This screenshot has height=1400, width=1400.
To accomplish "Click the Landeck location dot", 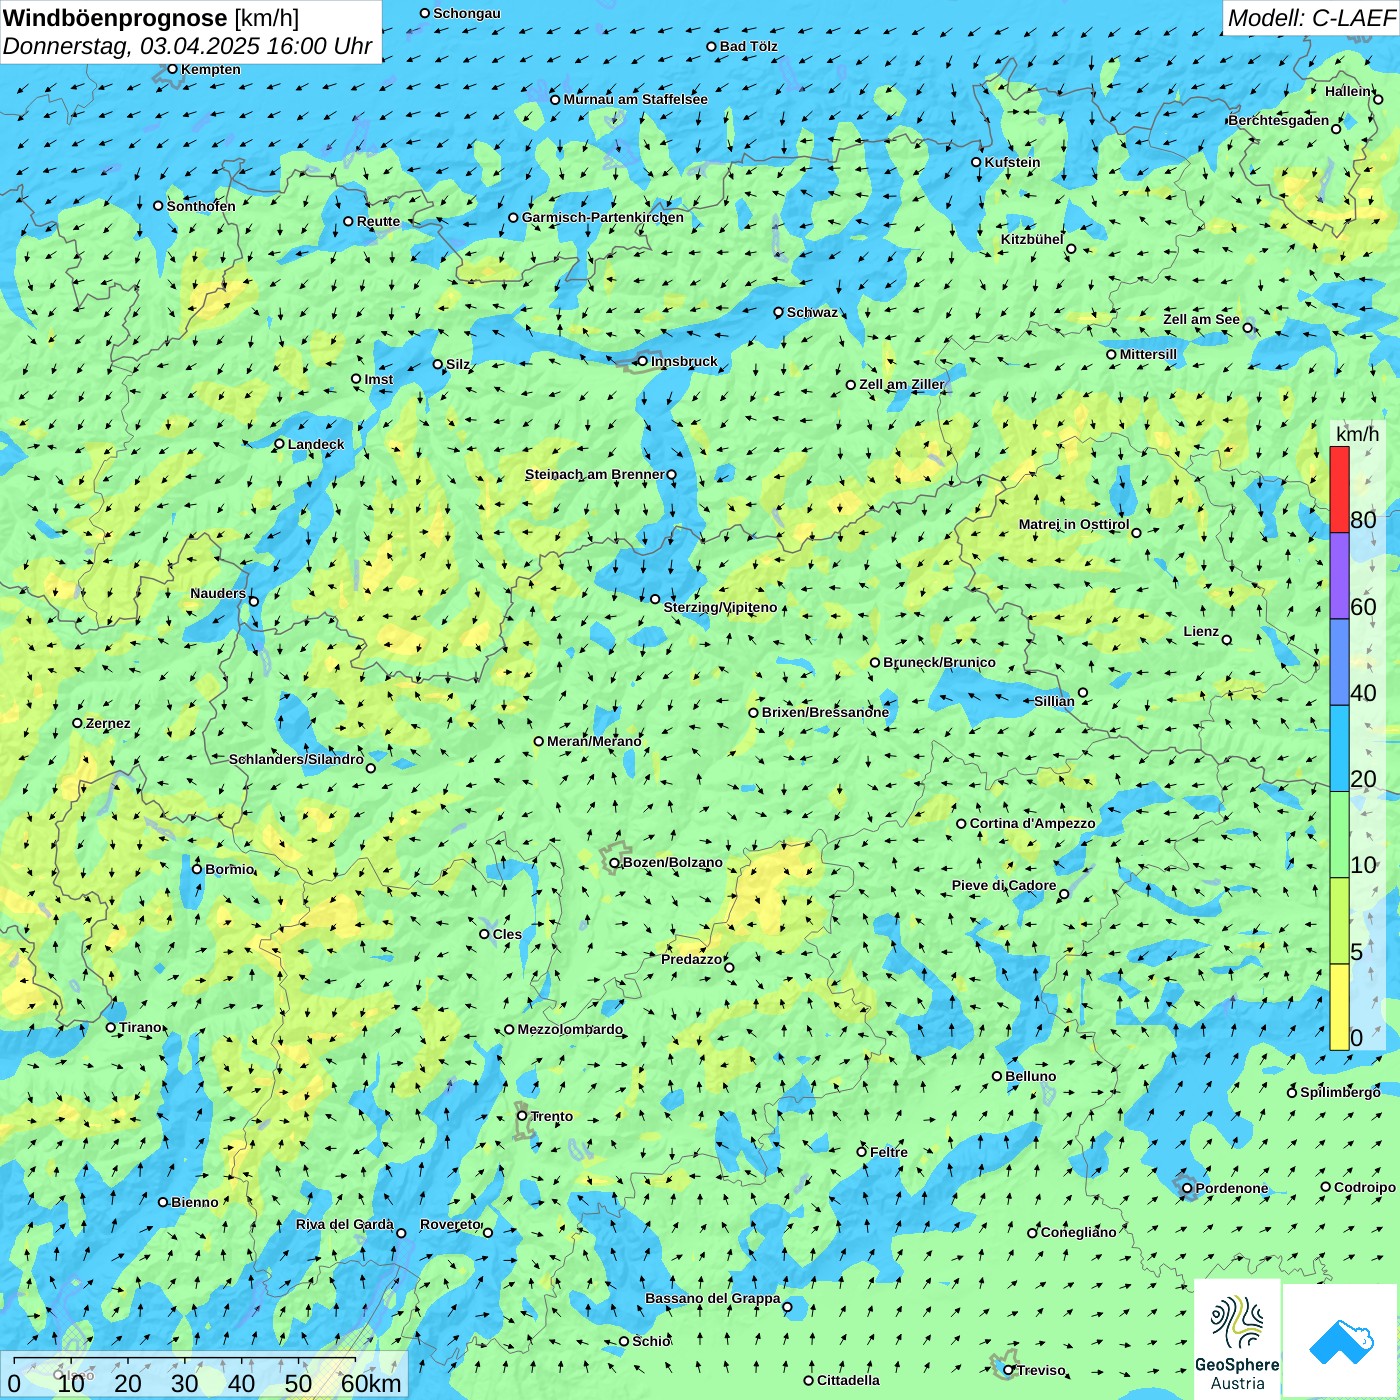I will tap(279, 444).
